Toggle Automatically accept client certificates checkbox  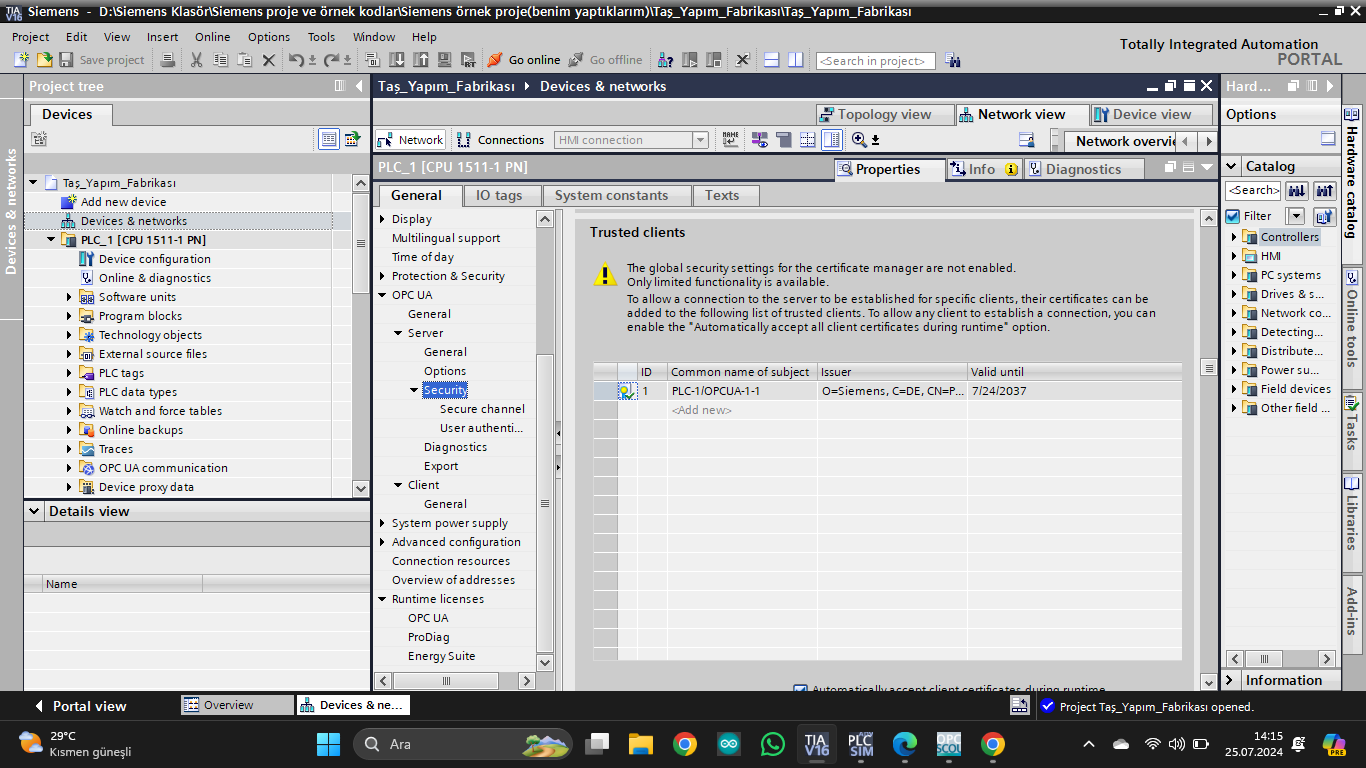click(800, 690)
